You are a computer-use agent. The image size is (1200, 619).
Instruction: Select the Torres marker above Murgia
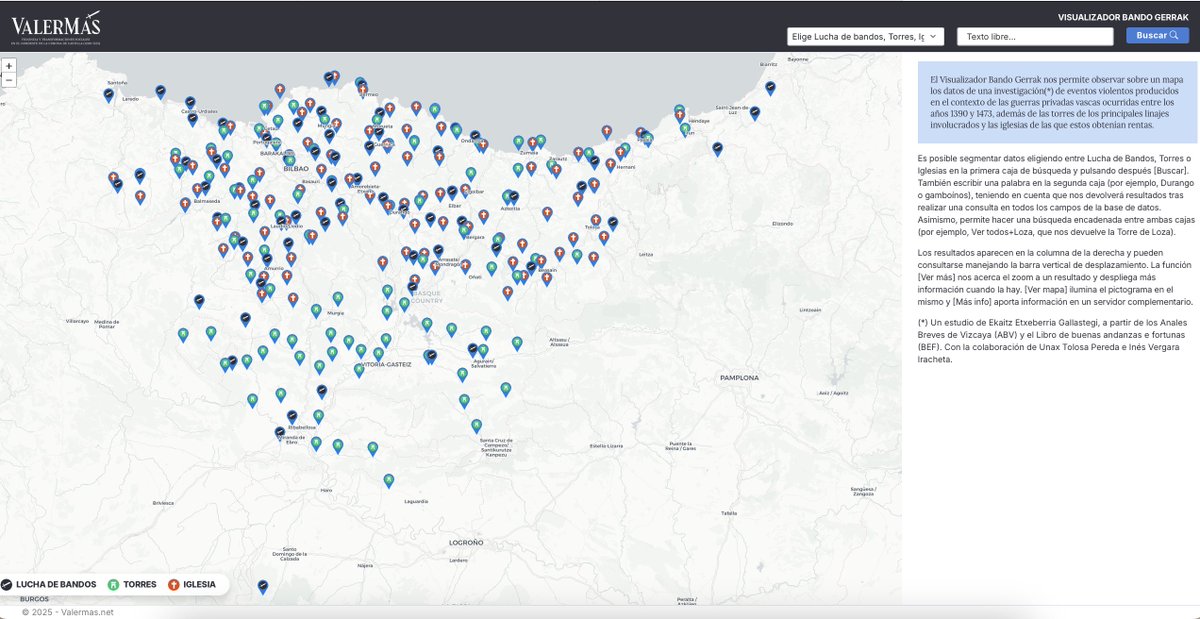(338, 298)
